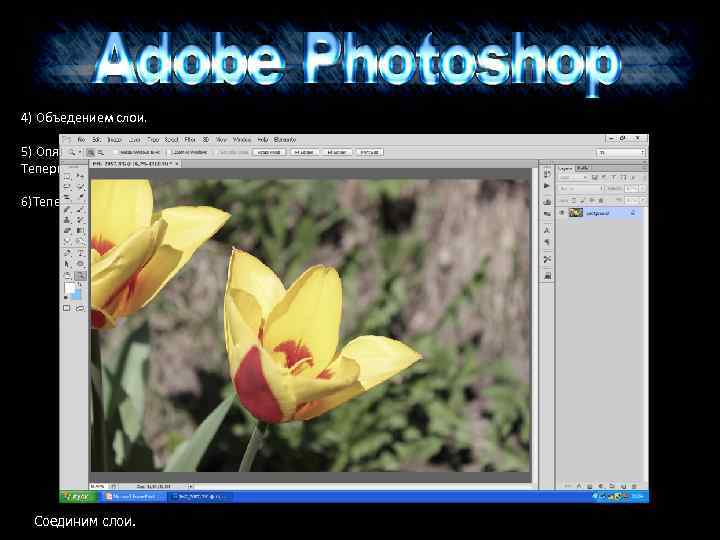
Task: Open the Edit menu
Action: tap(97, 140)
